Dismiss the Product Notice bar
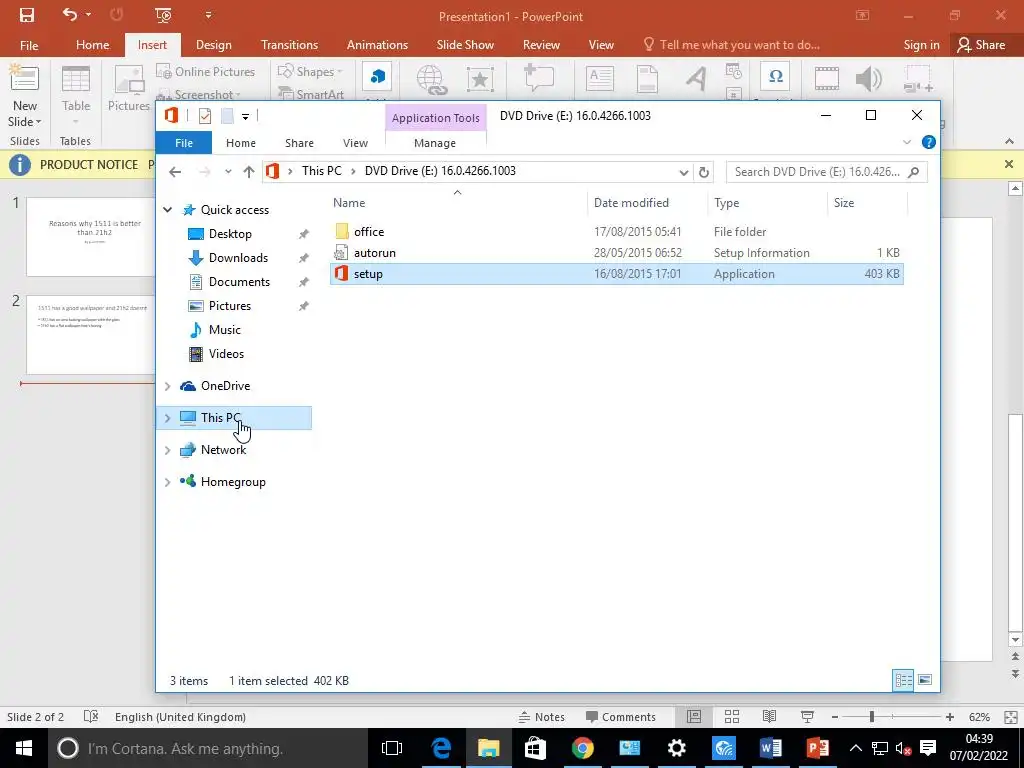Image resolution: width=1024 pixels, height=768 pixels. click(x=1009, y=165)
